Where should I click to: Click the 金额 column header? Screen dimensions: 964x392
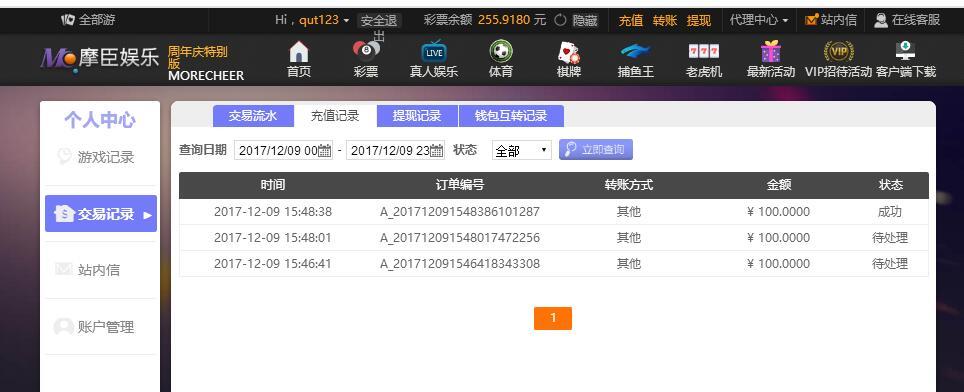point(778,185)
